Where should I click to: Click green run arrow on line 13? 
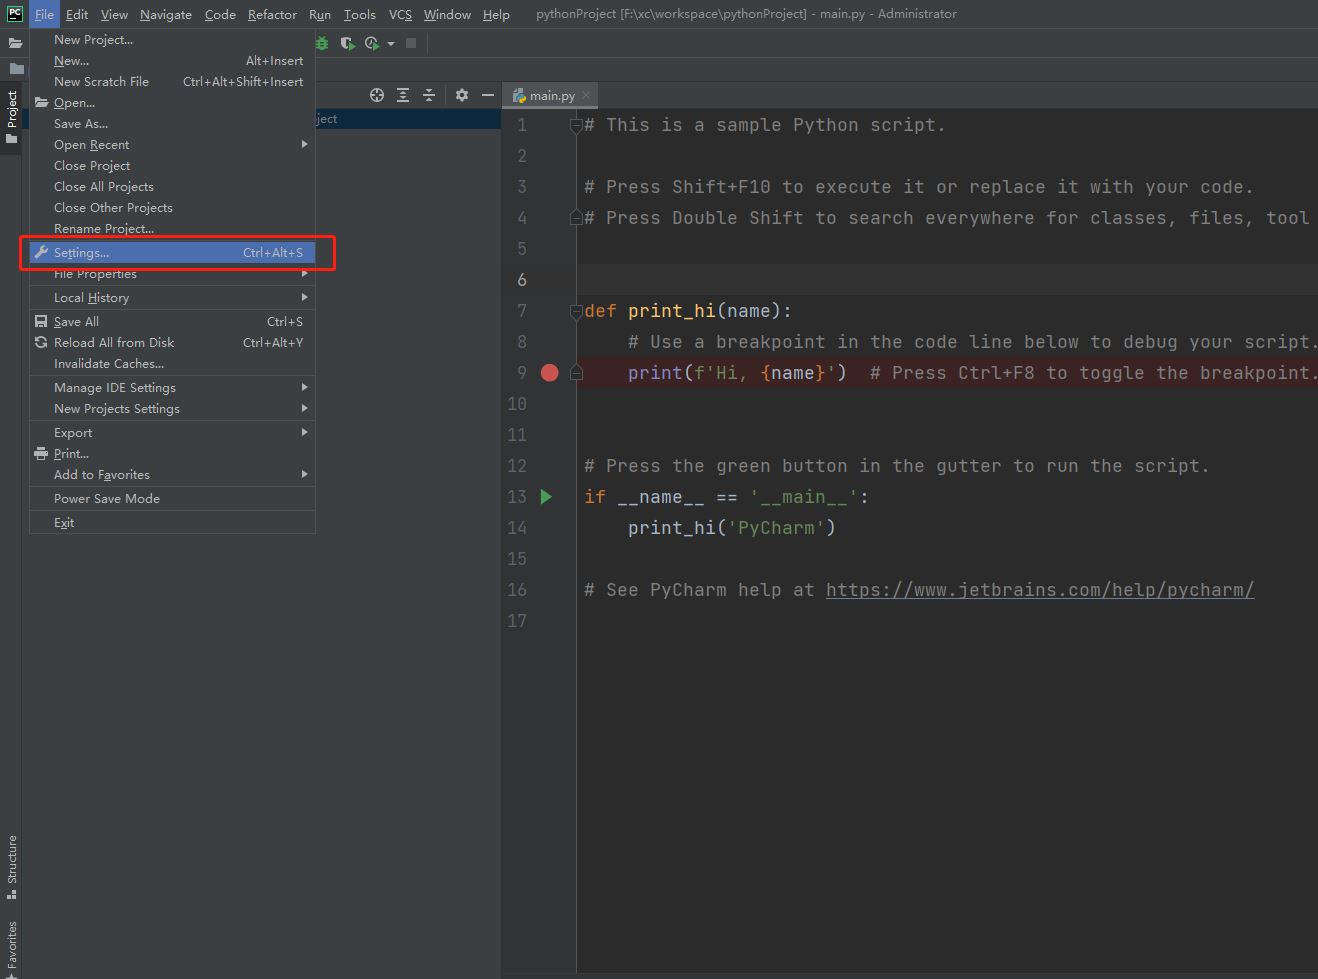pyautogui.click(x=546, y=497)
